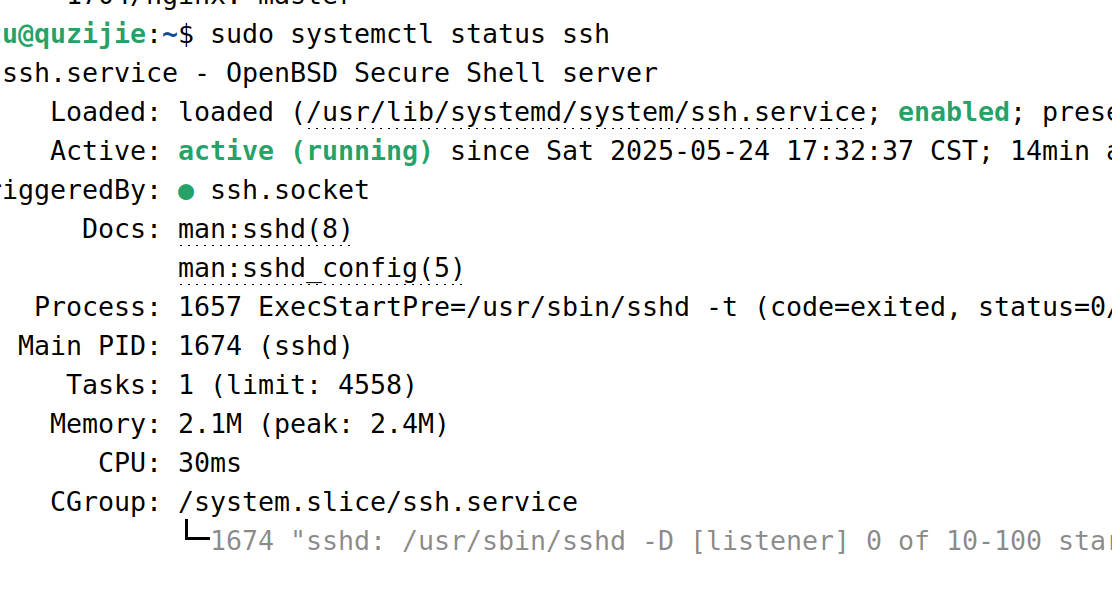
Task: Open the man:sshd(8) docs link
Action: pyautogui.click(x=265, y=230)
